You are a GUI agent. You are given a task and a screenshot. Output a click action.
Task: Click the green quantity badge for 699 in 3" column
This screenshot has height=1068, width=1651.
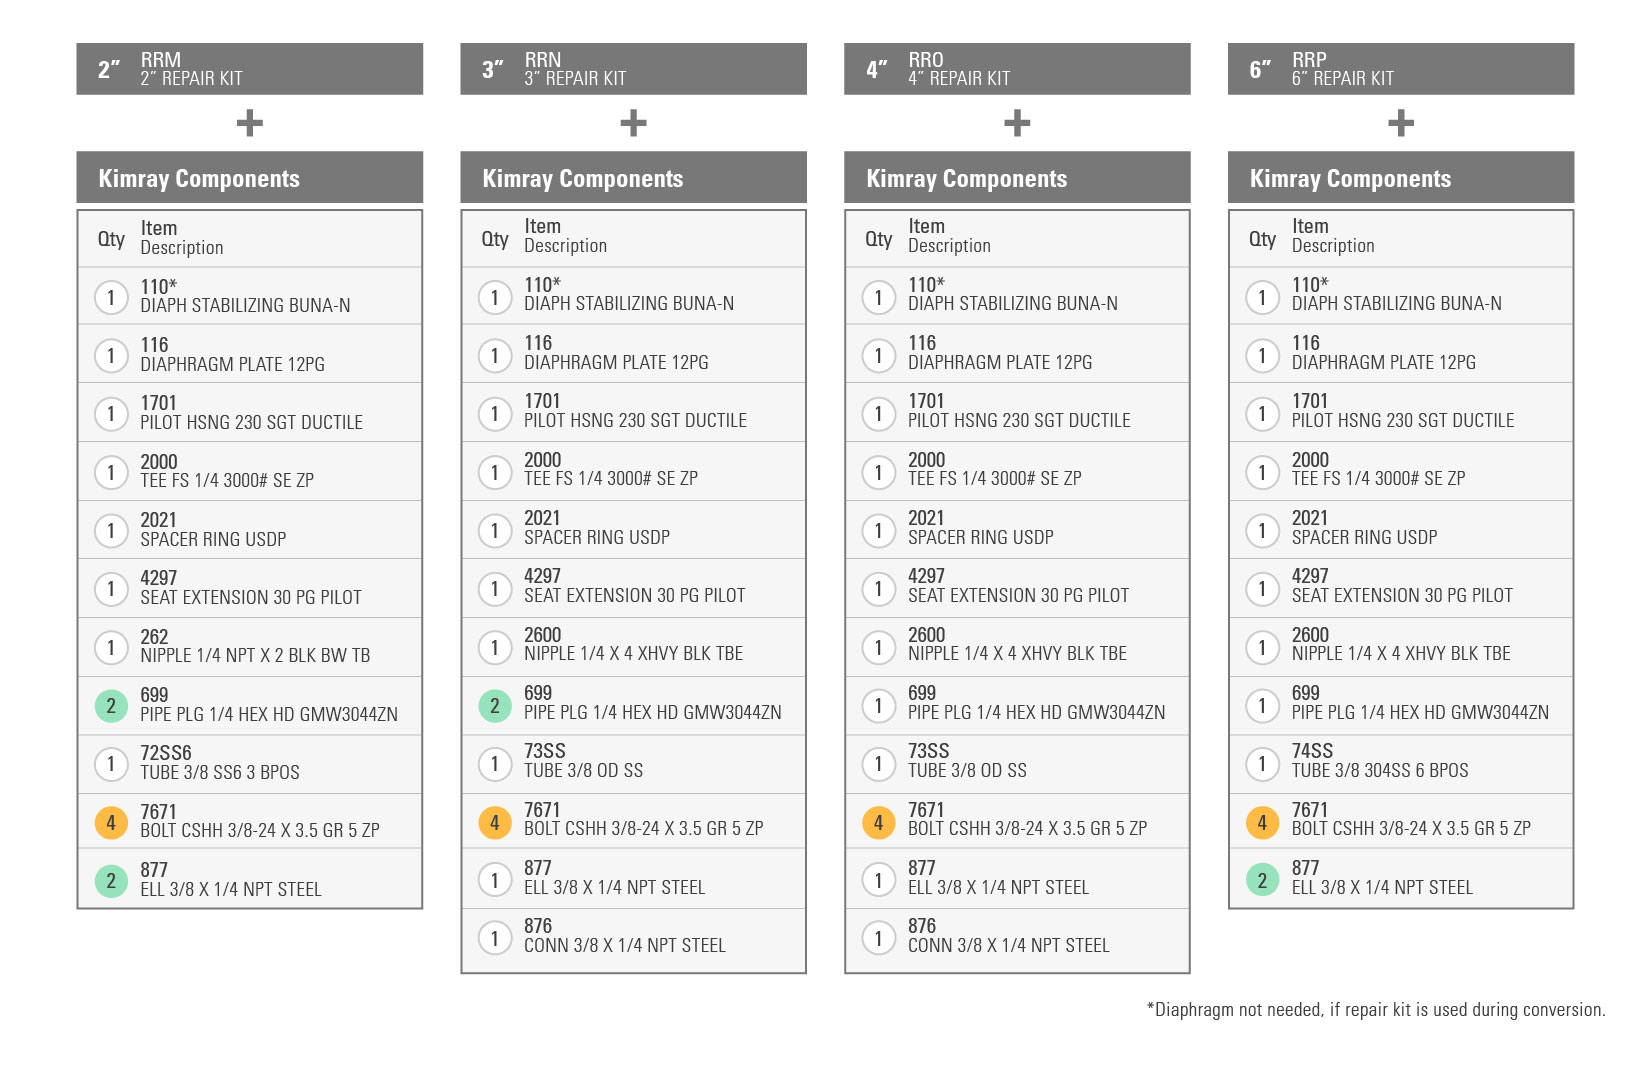point(494,706)
